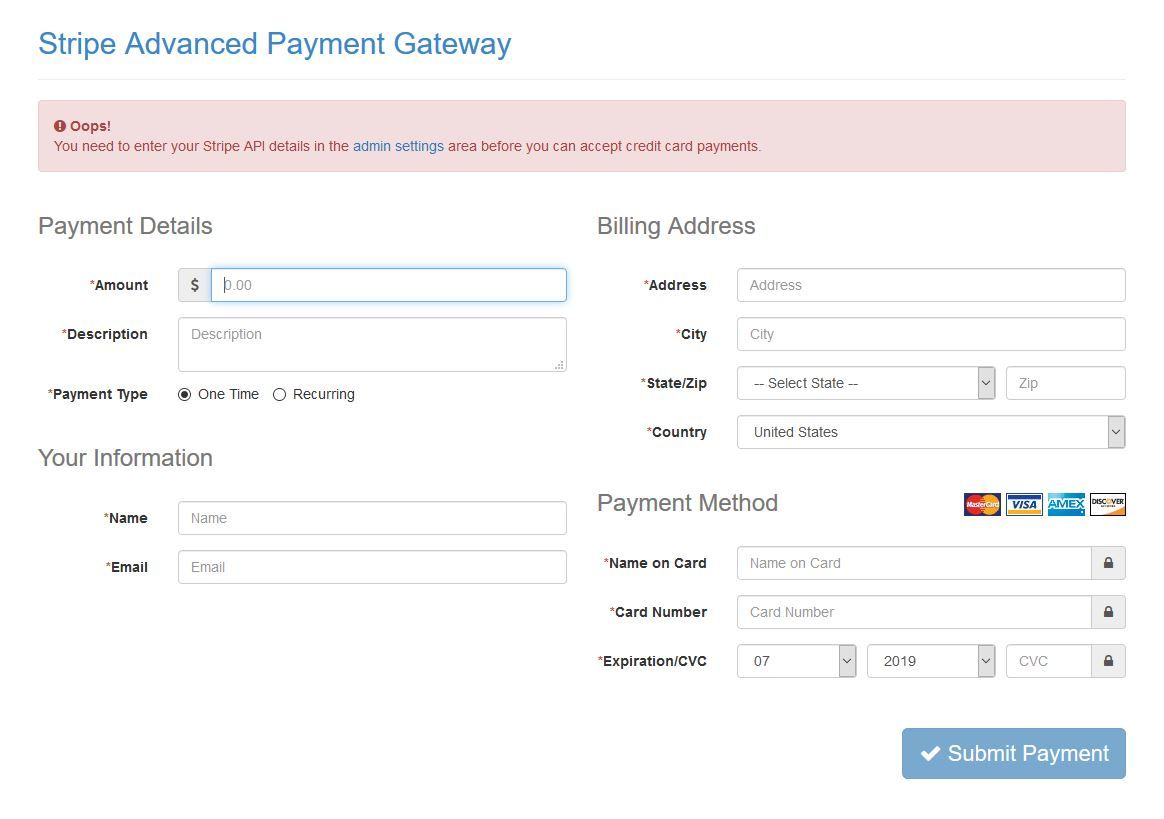
Task: Expand the Country dropdown
Action: [931, 432]
